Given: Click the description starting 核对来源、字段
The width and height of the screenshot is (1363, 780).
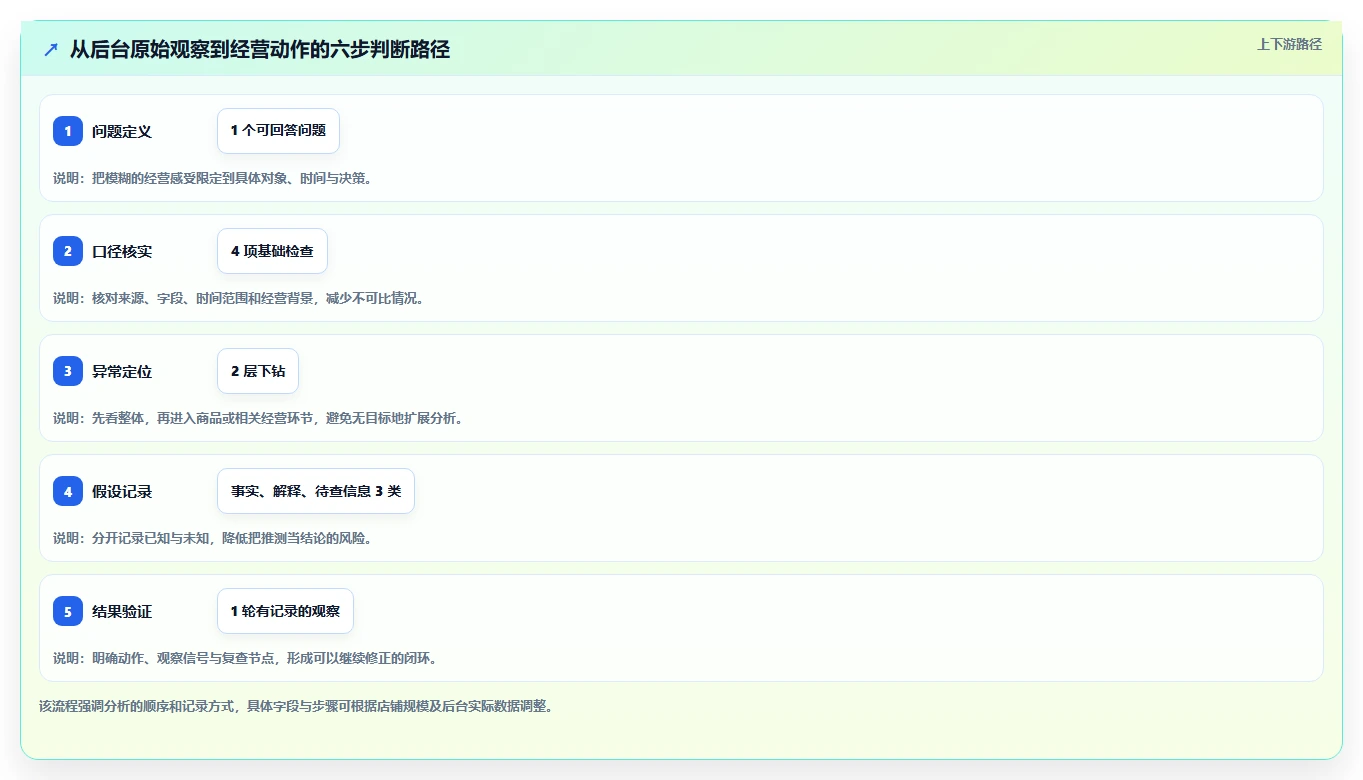Looking at the screenshot, I should point(238,298).
